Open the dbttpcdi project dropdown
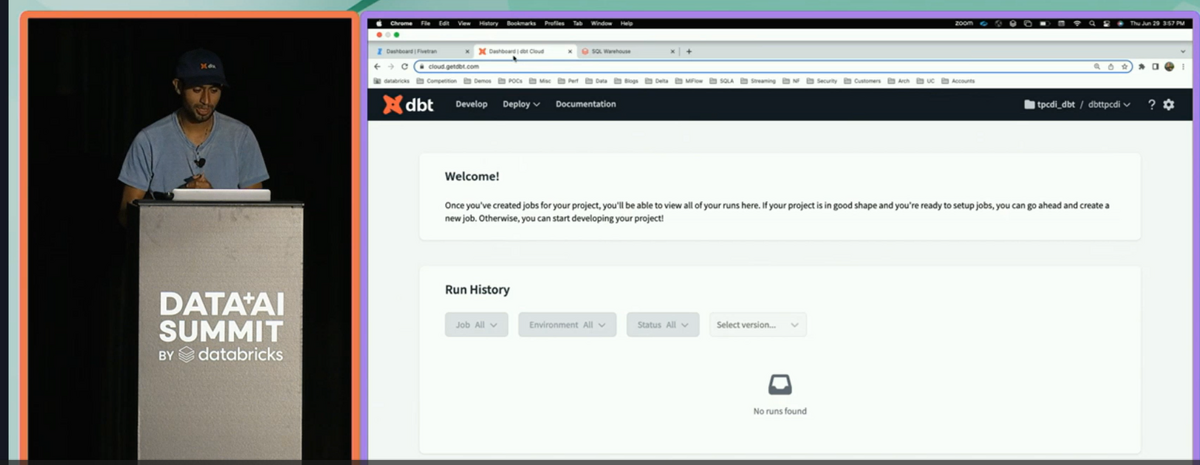1200x465 pixels. tap(1109, 104)
